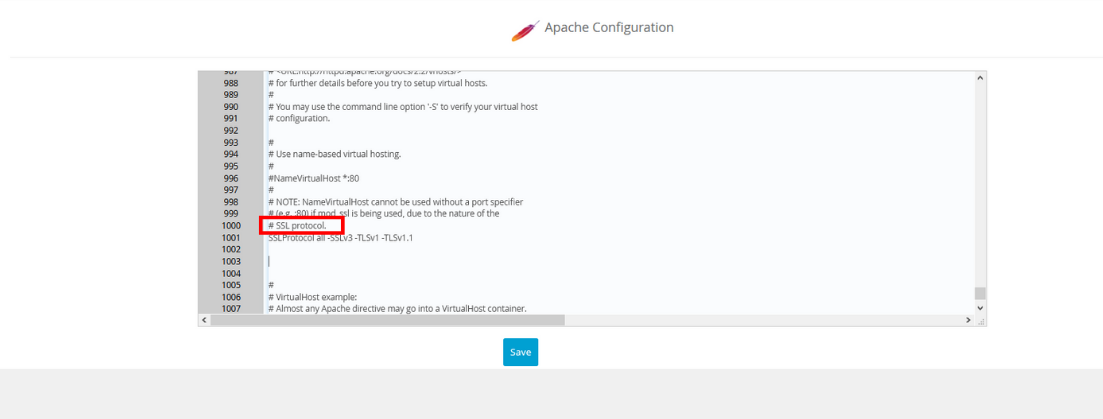The image size is (1103, 419).
Task: Click line number 1005 in gutter
Action: (x=231, y=285)
